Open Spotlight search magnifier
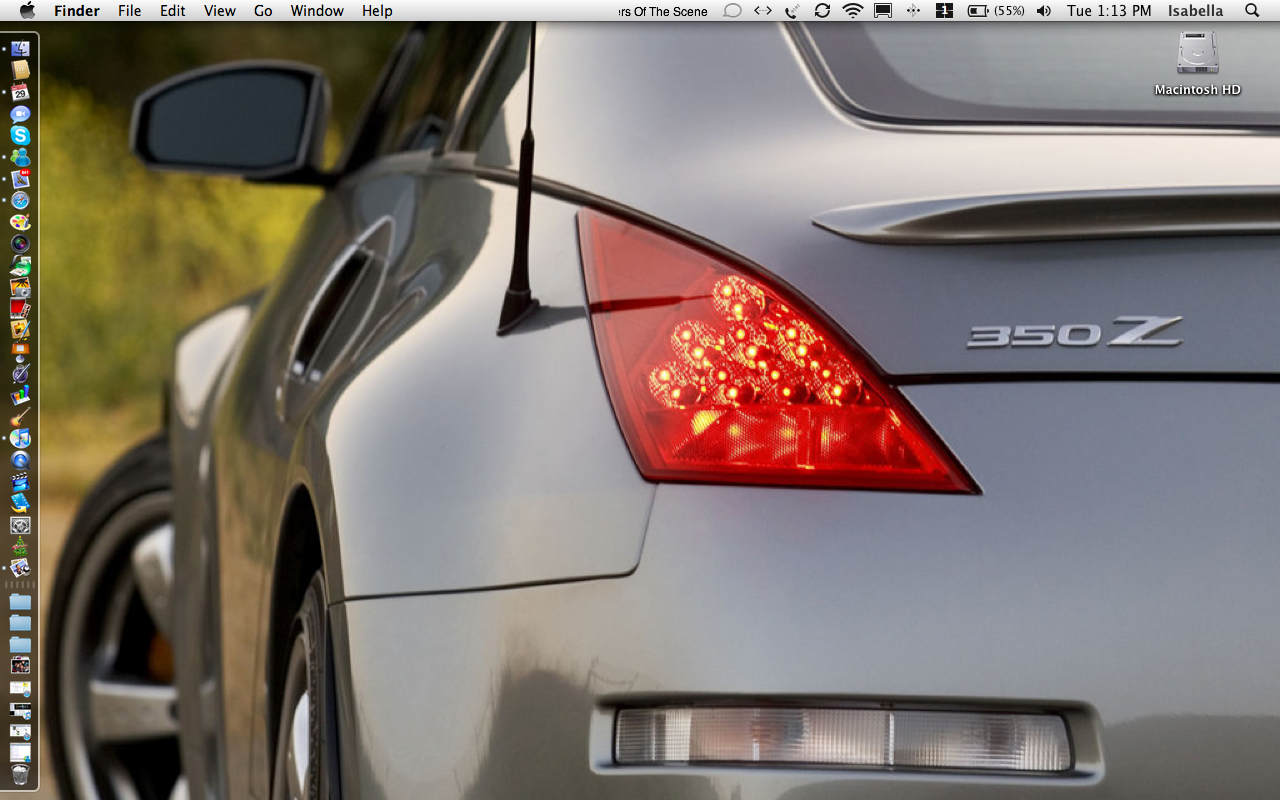 [x=1252, y=11]
